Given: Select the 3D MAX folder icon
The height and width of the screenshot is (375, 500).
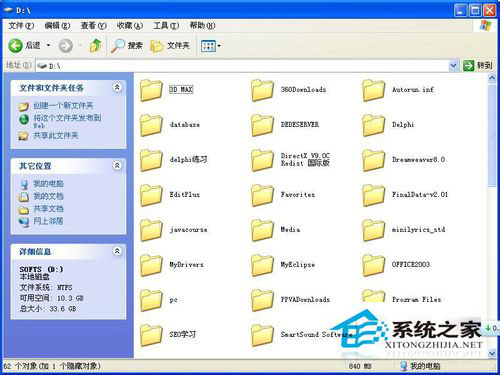Looking at the screenshot, I should coord(151,90).
